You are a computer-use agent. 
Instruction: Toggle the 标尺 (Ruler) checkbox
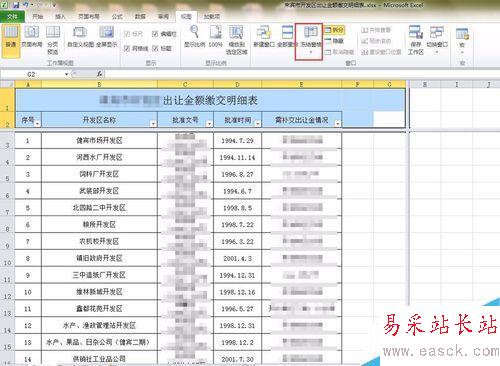(127, 34)
